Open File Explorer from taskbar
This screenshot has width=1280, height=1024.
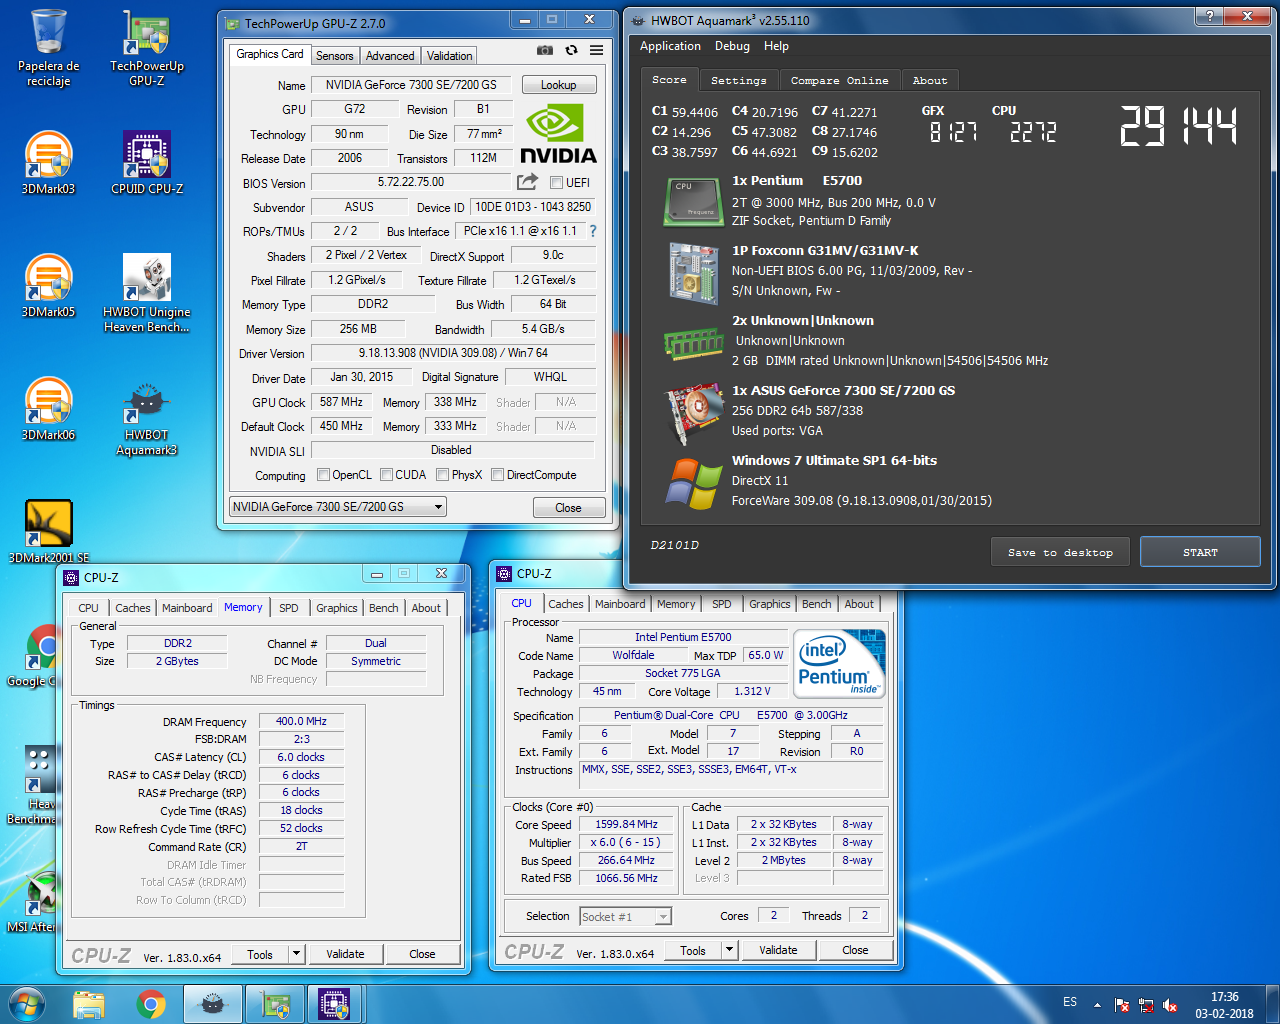click(x=89, y=1004)
